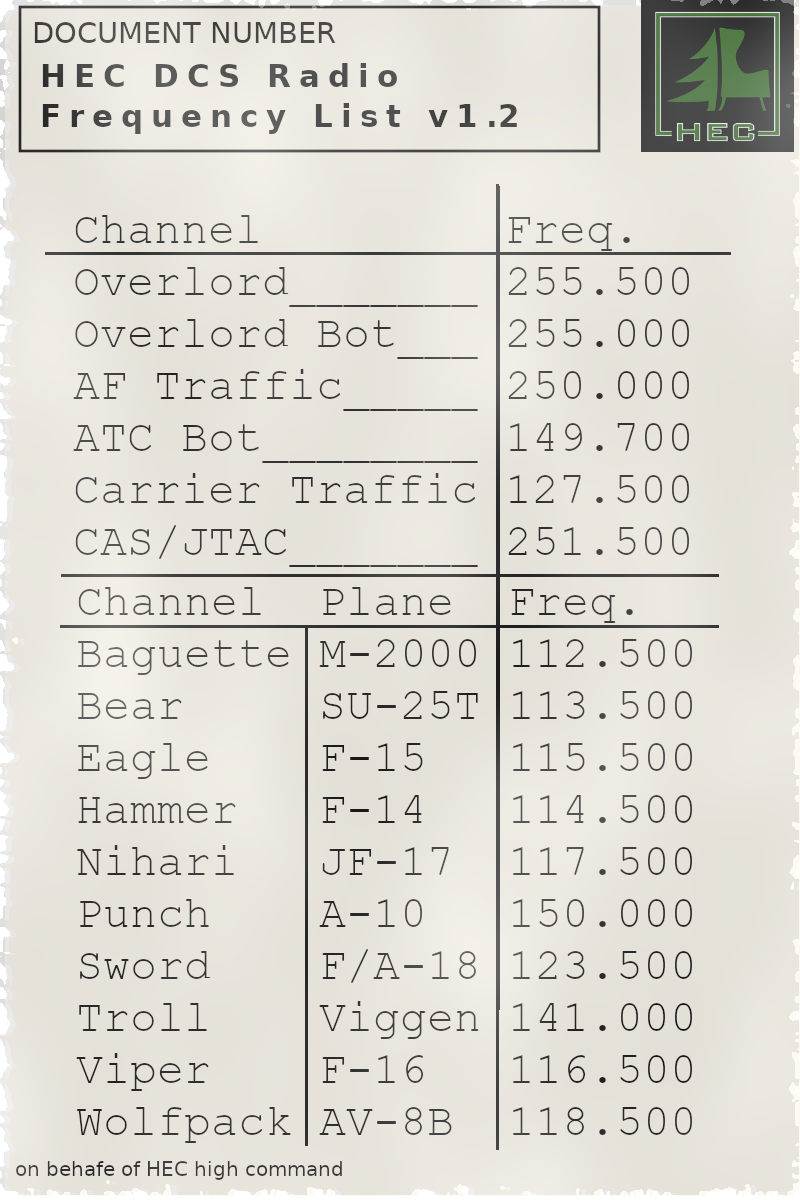Screen dimensions: 800x1200
Task: Select Carrier Traffic frequency 127.500
Action: tap(599, 491)
